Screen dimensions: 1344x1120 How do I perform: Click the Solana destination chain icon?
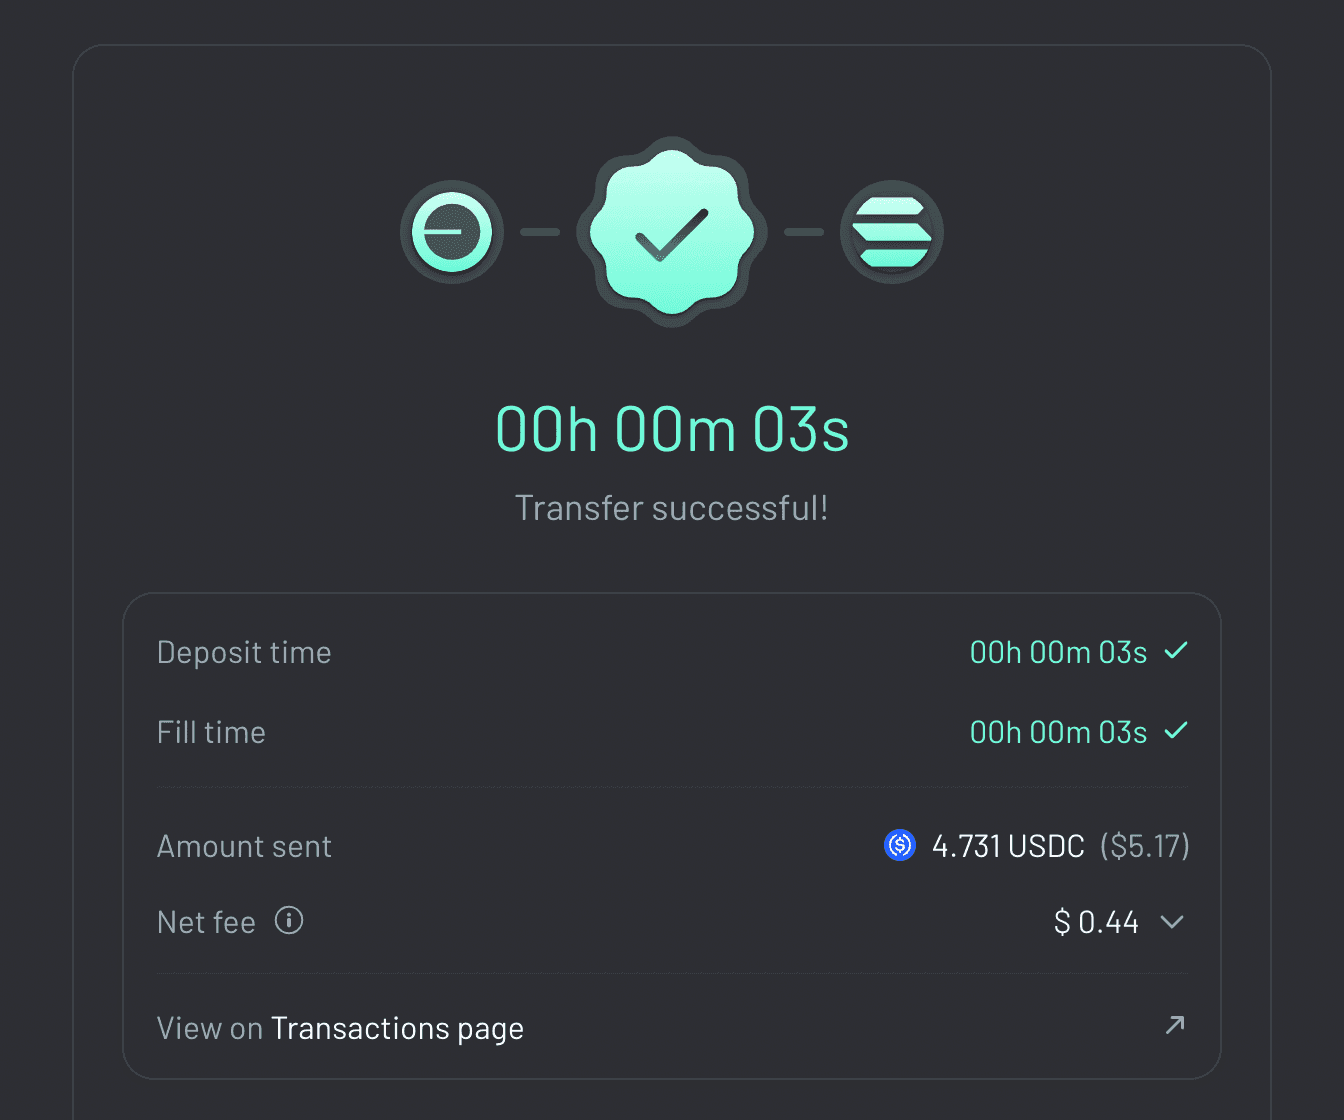892,232
